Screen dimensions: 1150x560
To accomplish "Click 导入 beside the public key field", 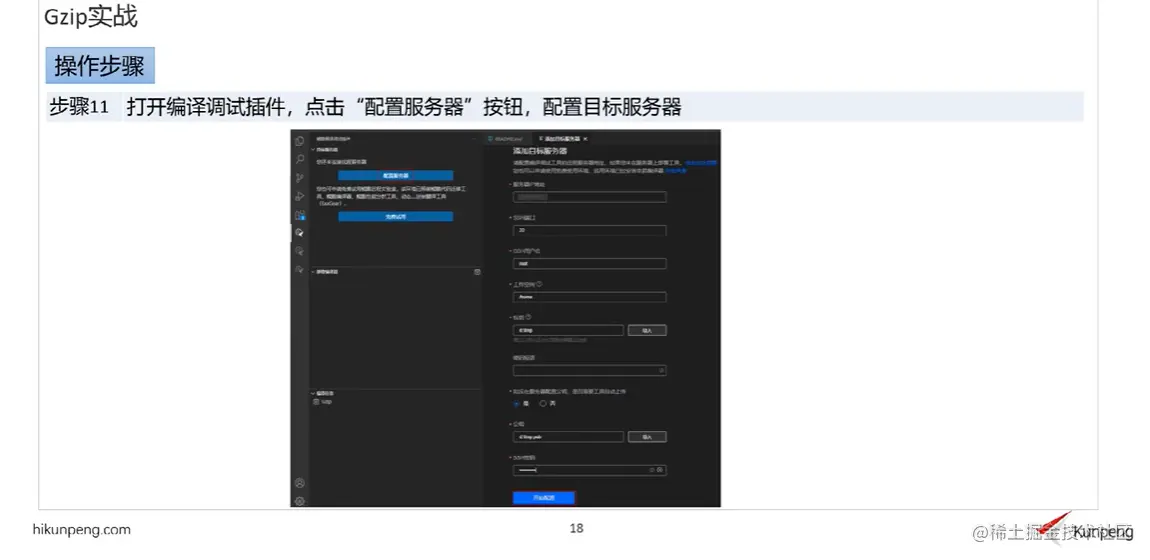I will click(x=647, y=437).
